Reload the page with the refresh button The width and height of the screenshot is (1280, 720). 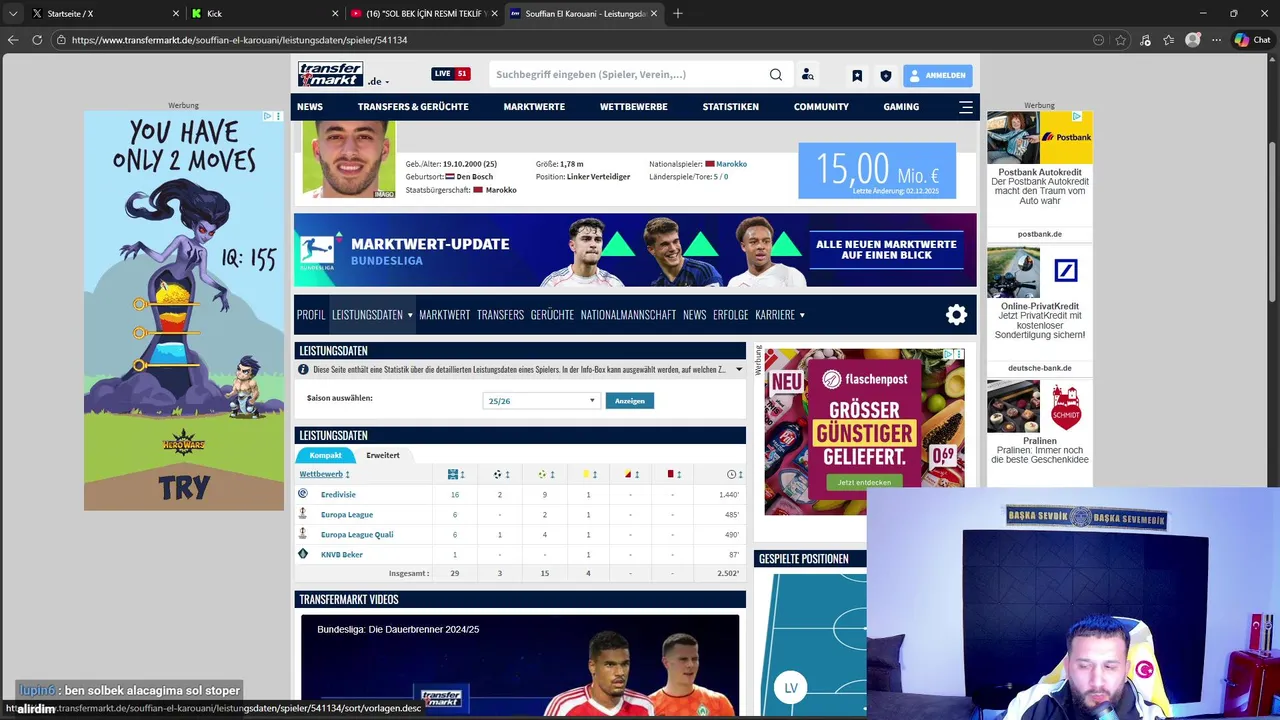pos(37,40)
